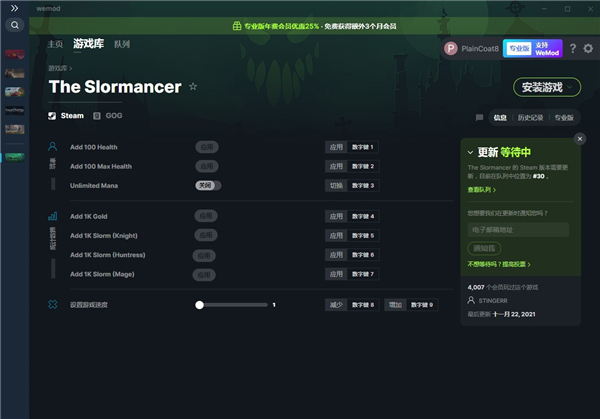600x419 pixels.
Task: Click the stats category bar-chart icon
Action: (x=52, y=216)
